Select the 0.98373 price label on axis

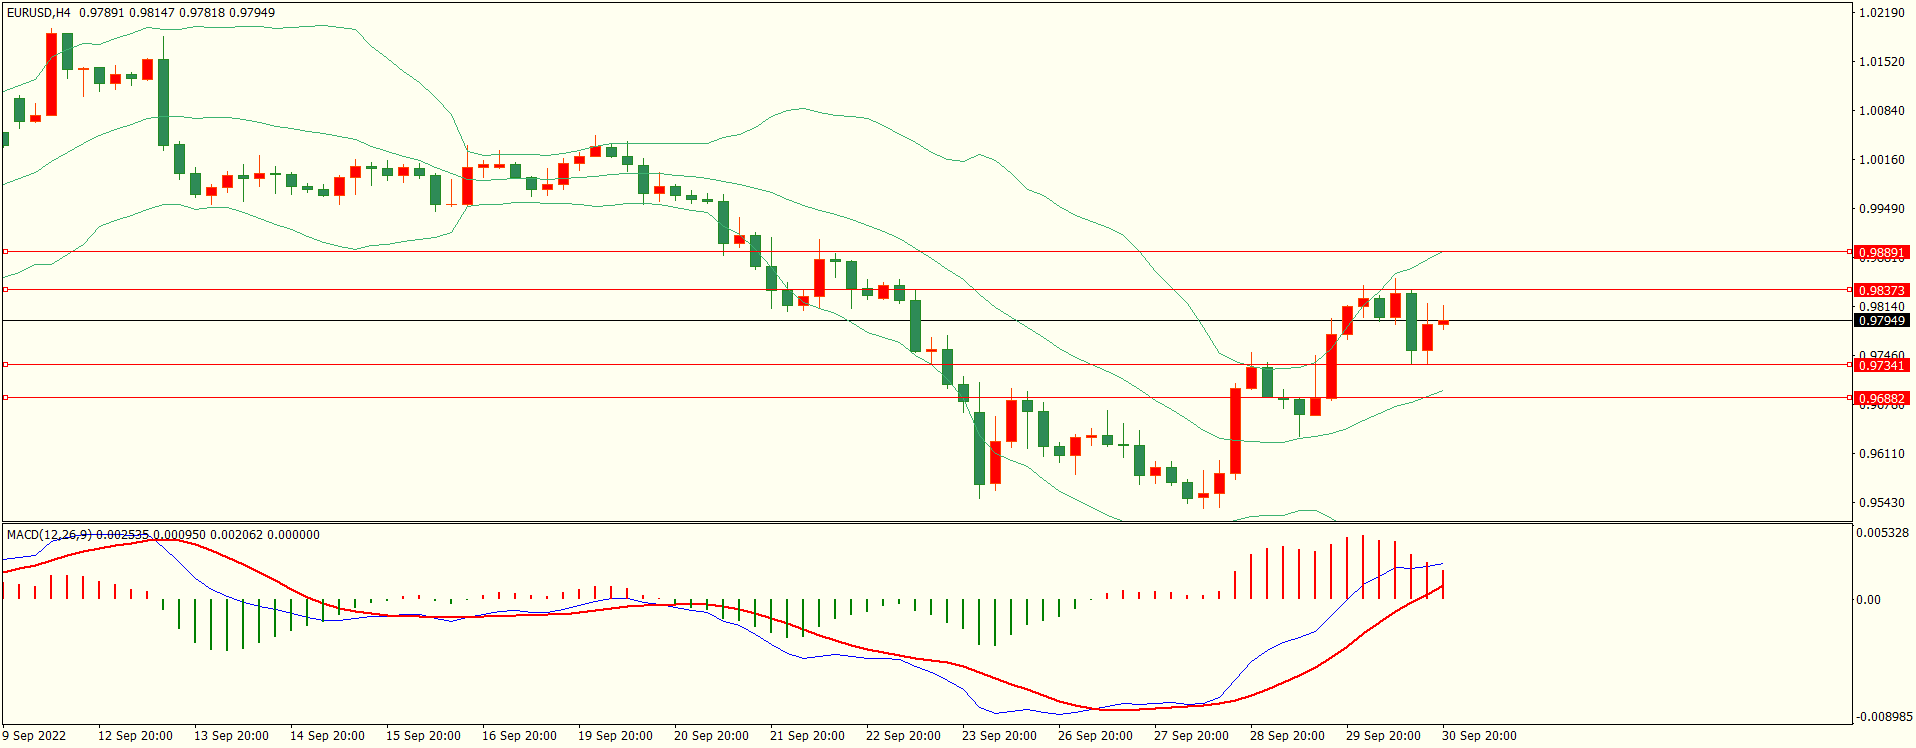tap(1880, 291)
